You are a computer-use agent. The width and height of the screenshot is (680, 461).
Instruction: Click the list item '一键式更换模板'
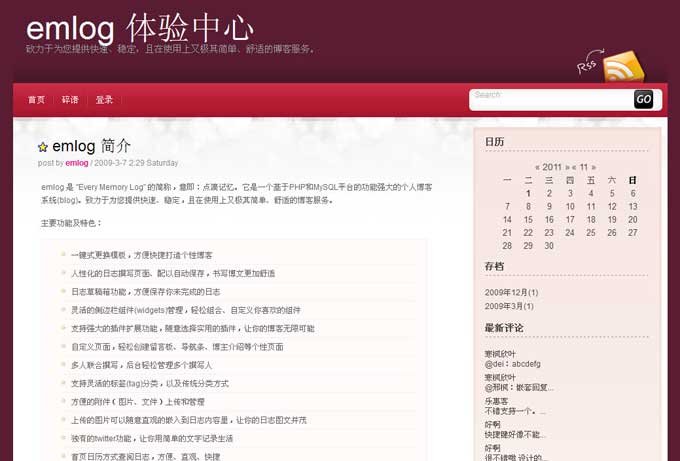(x=142, y=255)
